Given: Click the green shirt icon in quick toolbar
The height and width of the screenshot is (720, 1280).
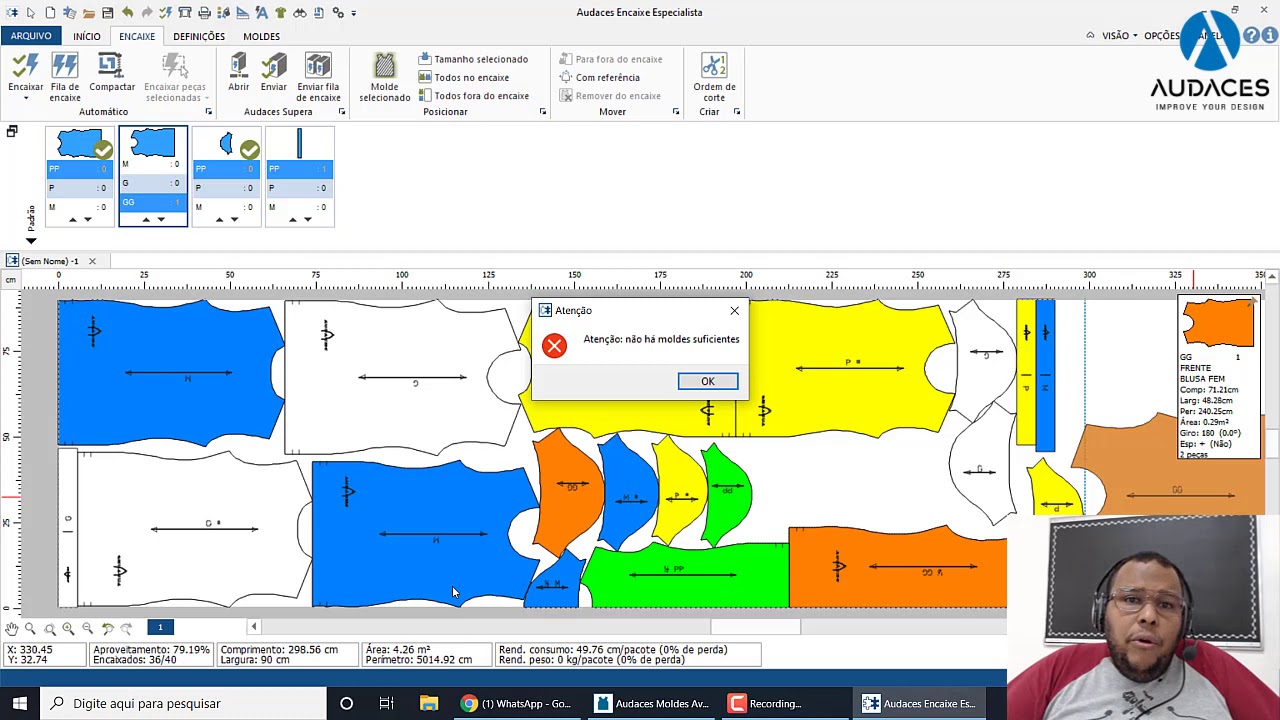Looking at the screenshot, I should 280,13.
